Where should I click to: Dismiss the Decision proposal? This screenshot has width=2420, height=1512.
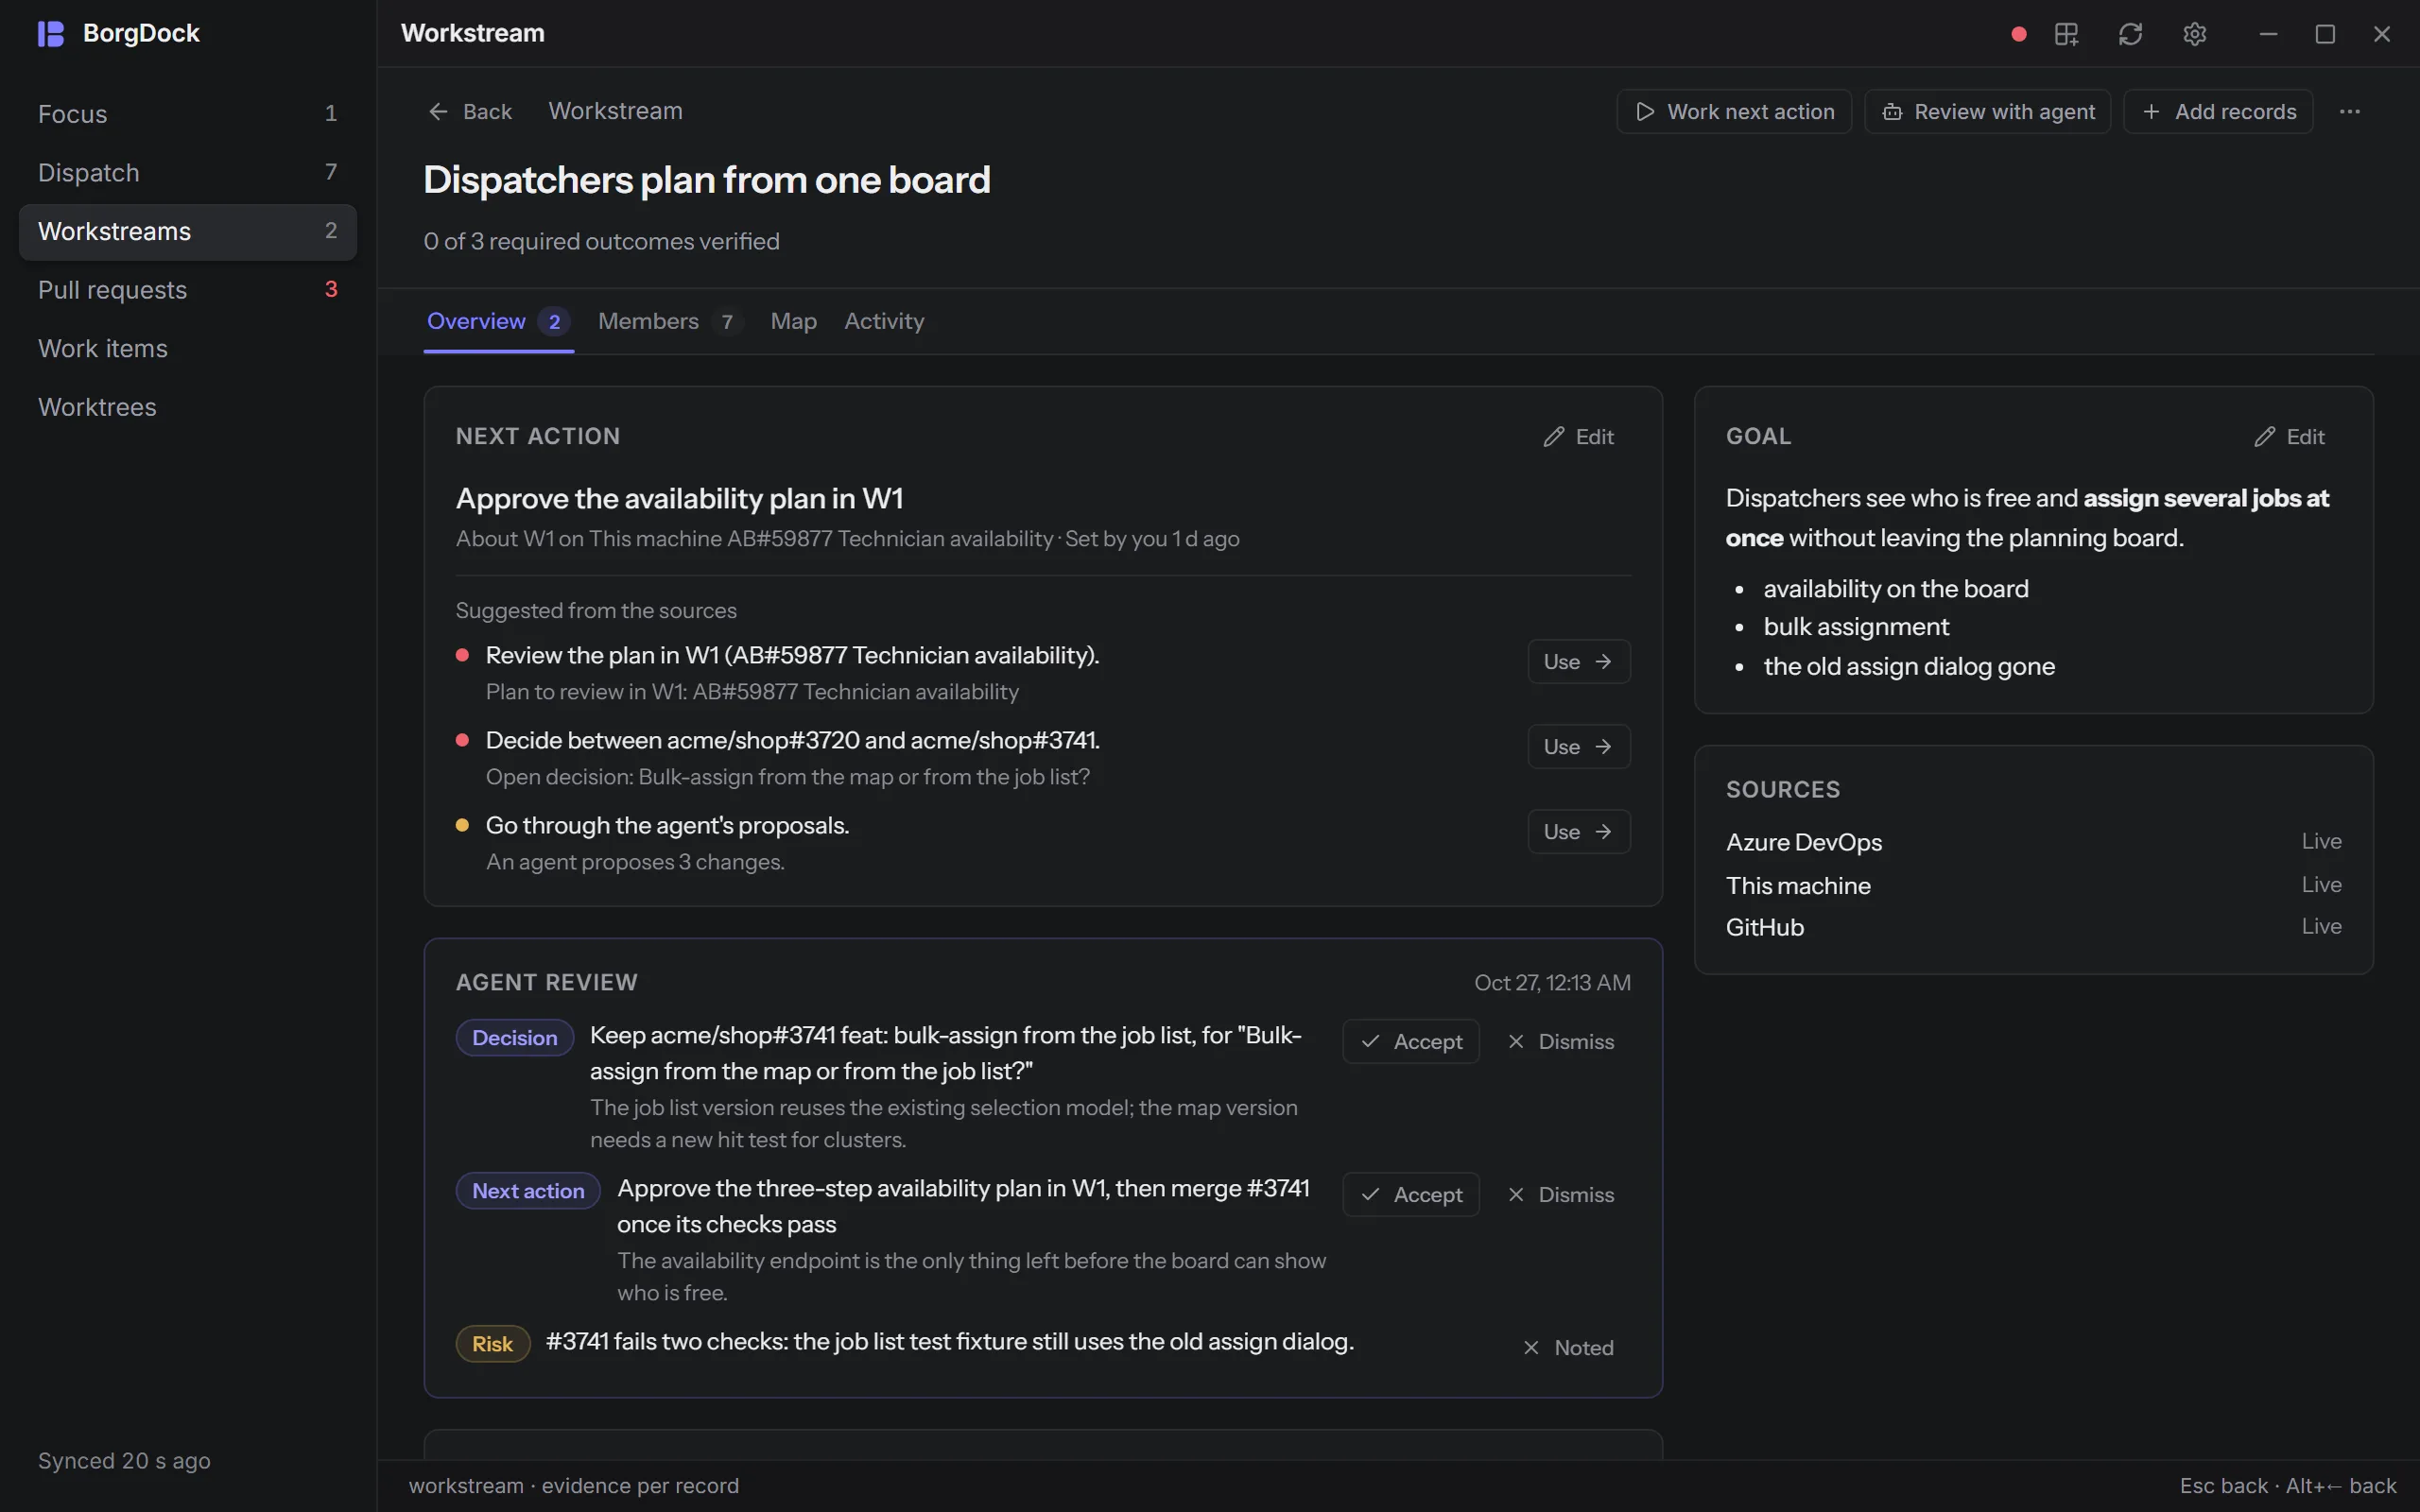(1561, 1042)
